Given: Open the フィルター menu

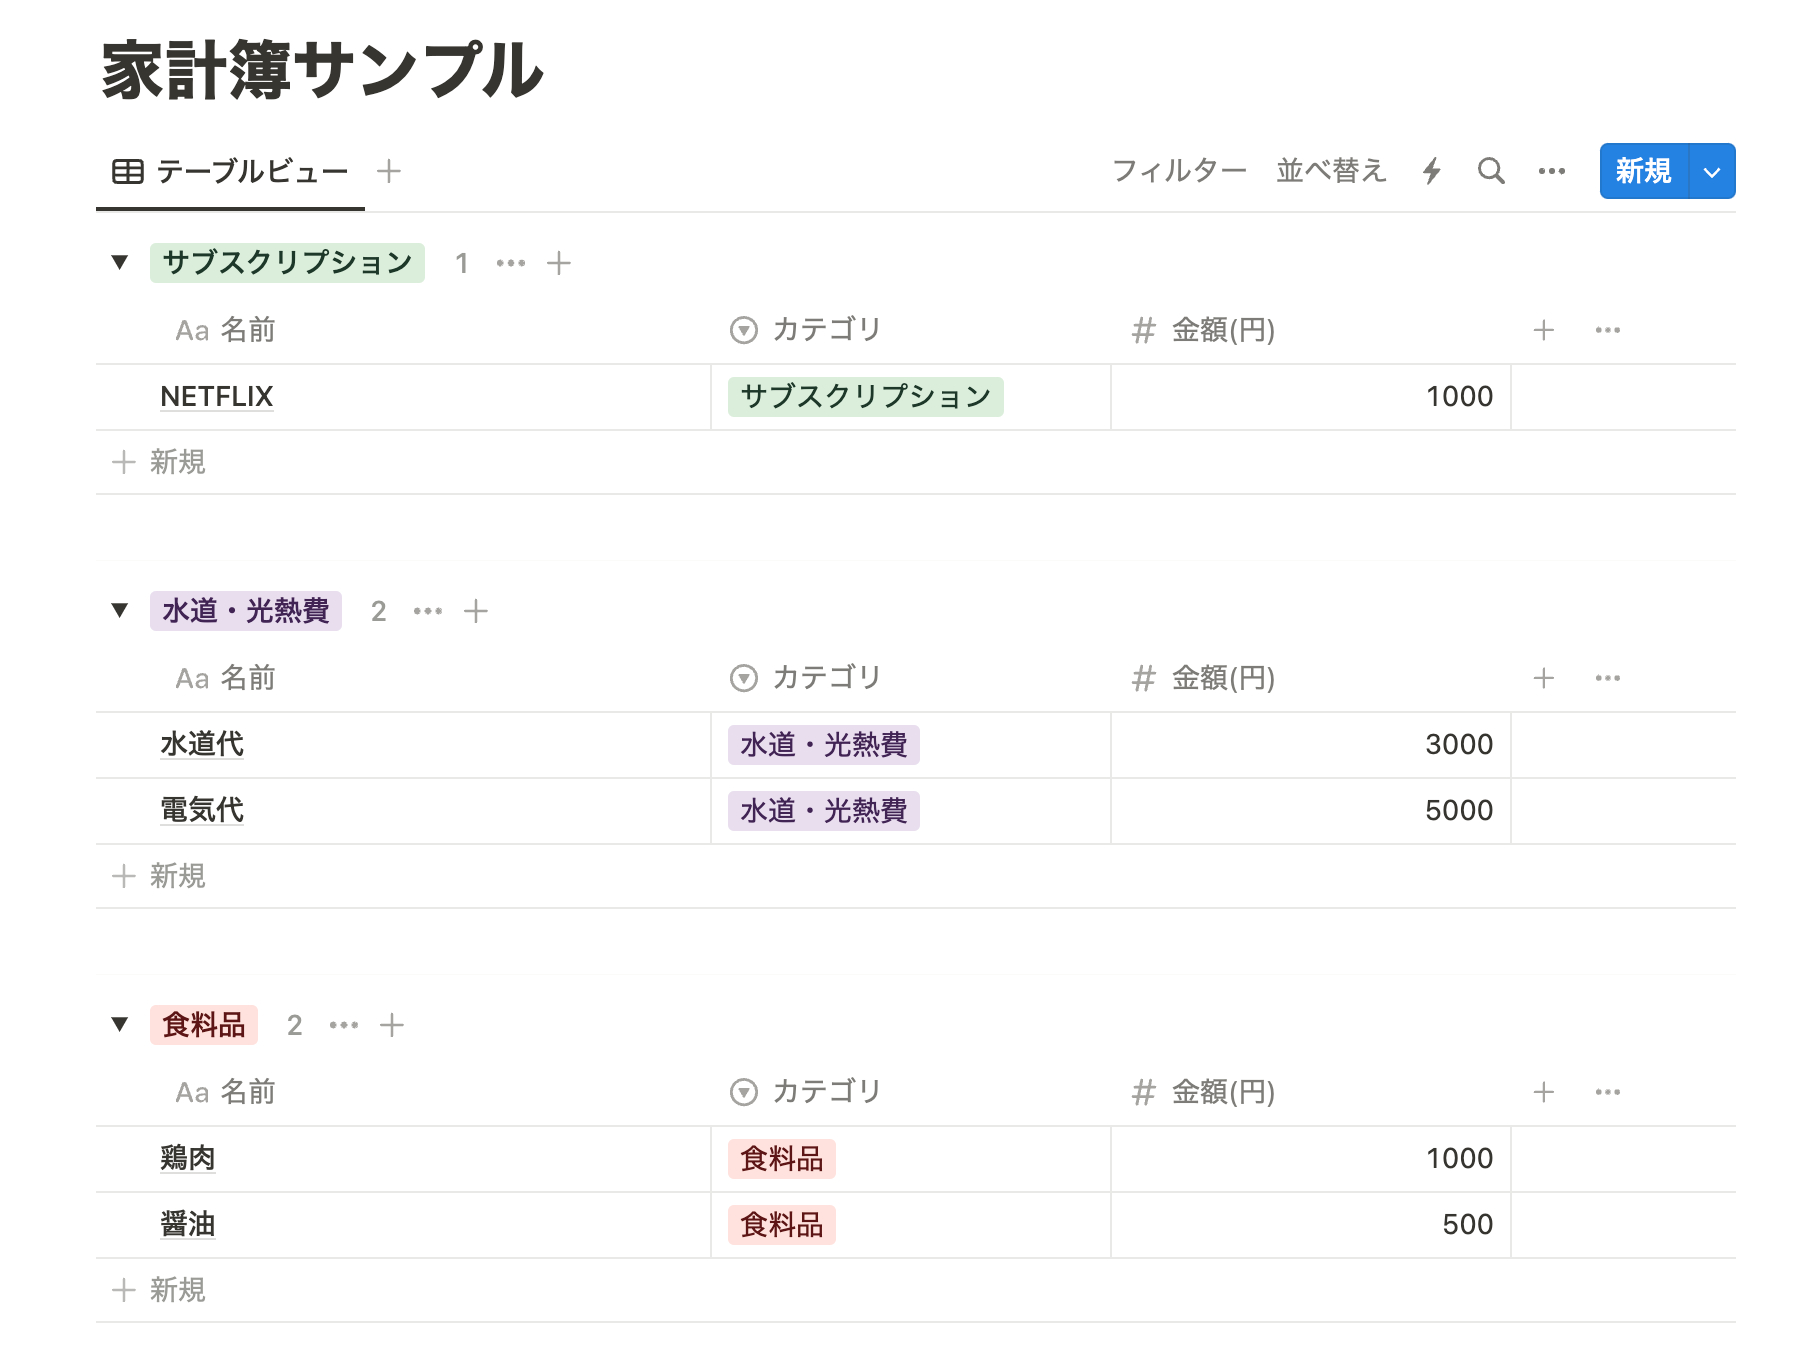Looking at the screenshot, I should (1181, 171).
